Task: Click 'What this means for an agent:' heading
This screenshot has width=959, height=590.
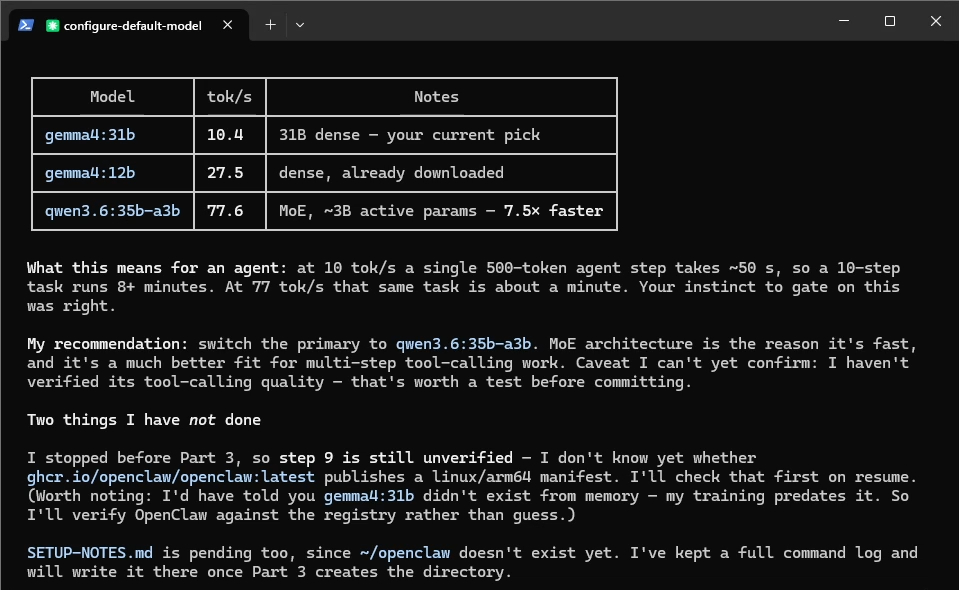Action: 157,268
